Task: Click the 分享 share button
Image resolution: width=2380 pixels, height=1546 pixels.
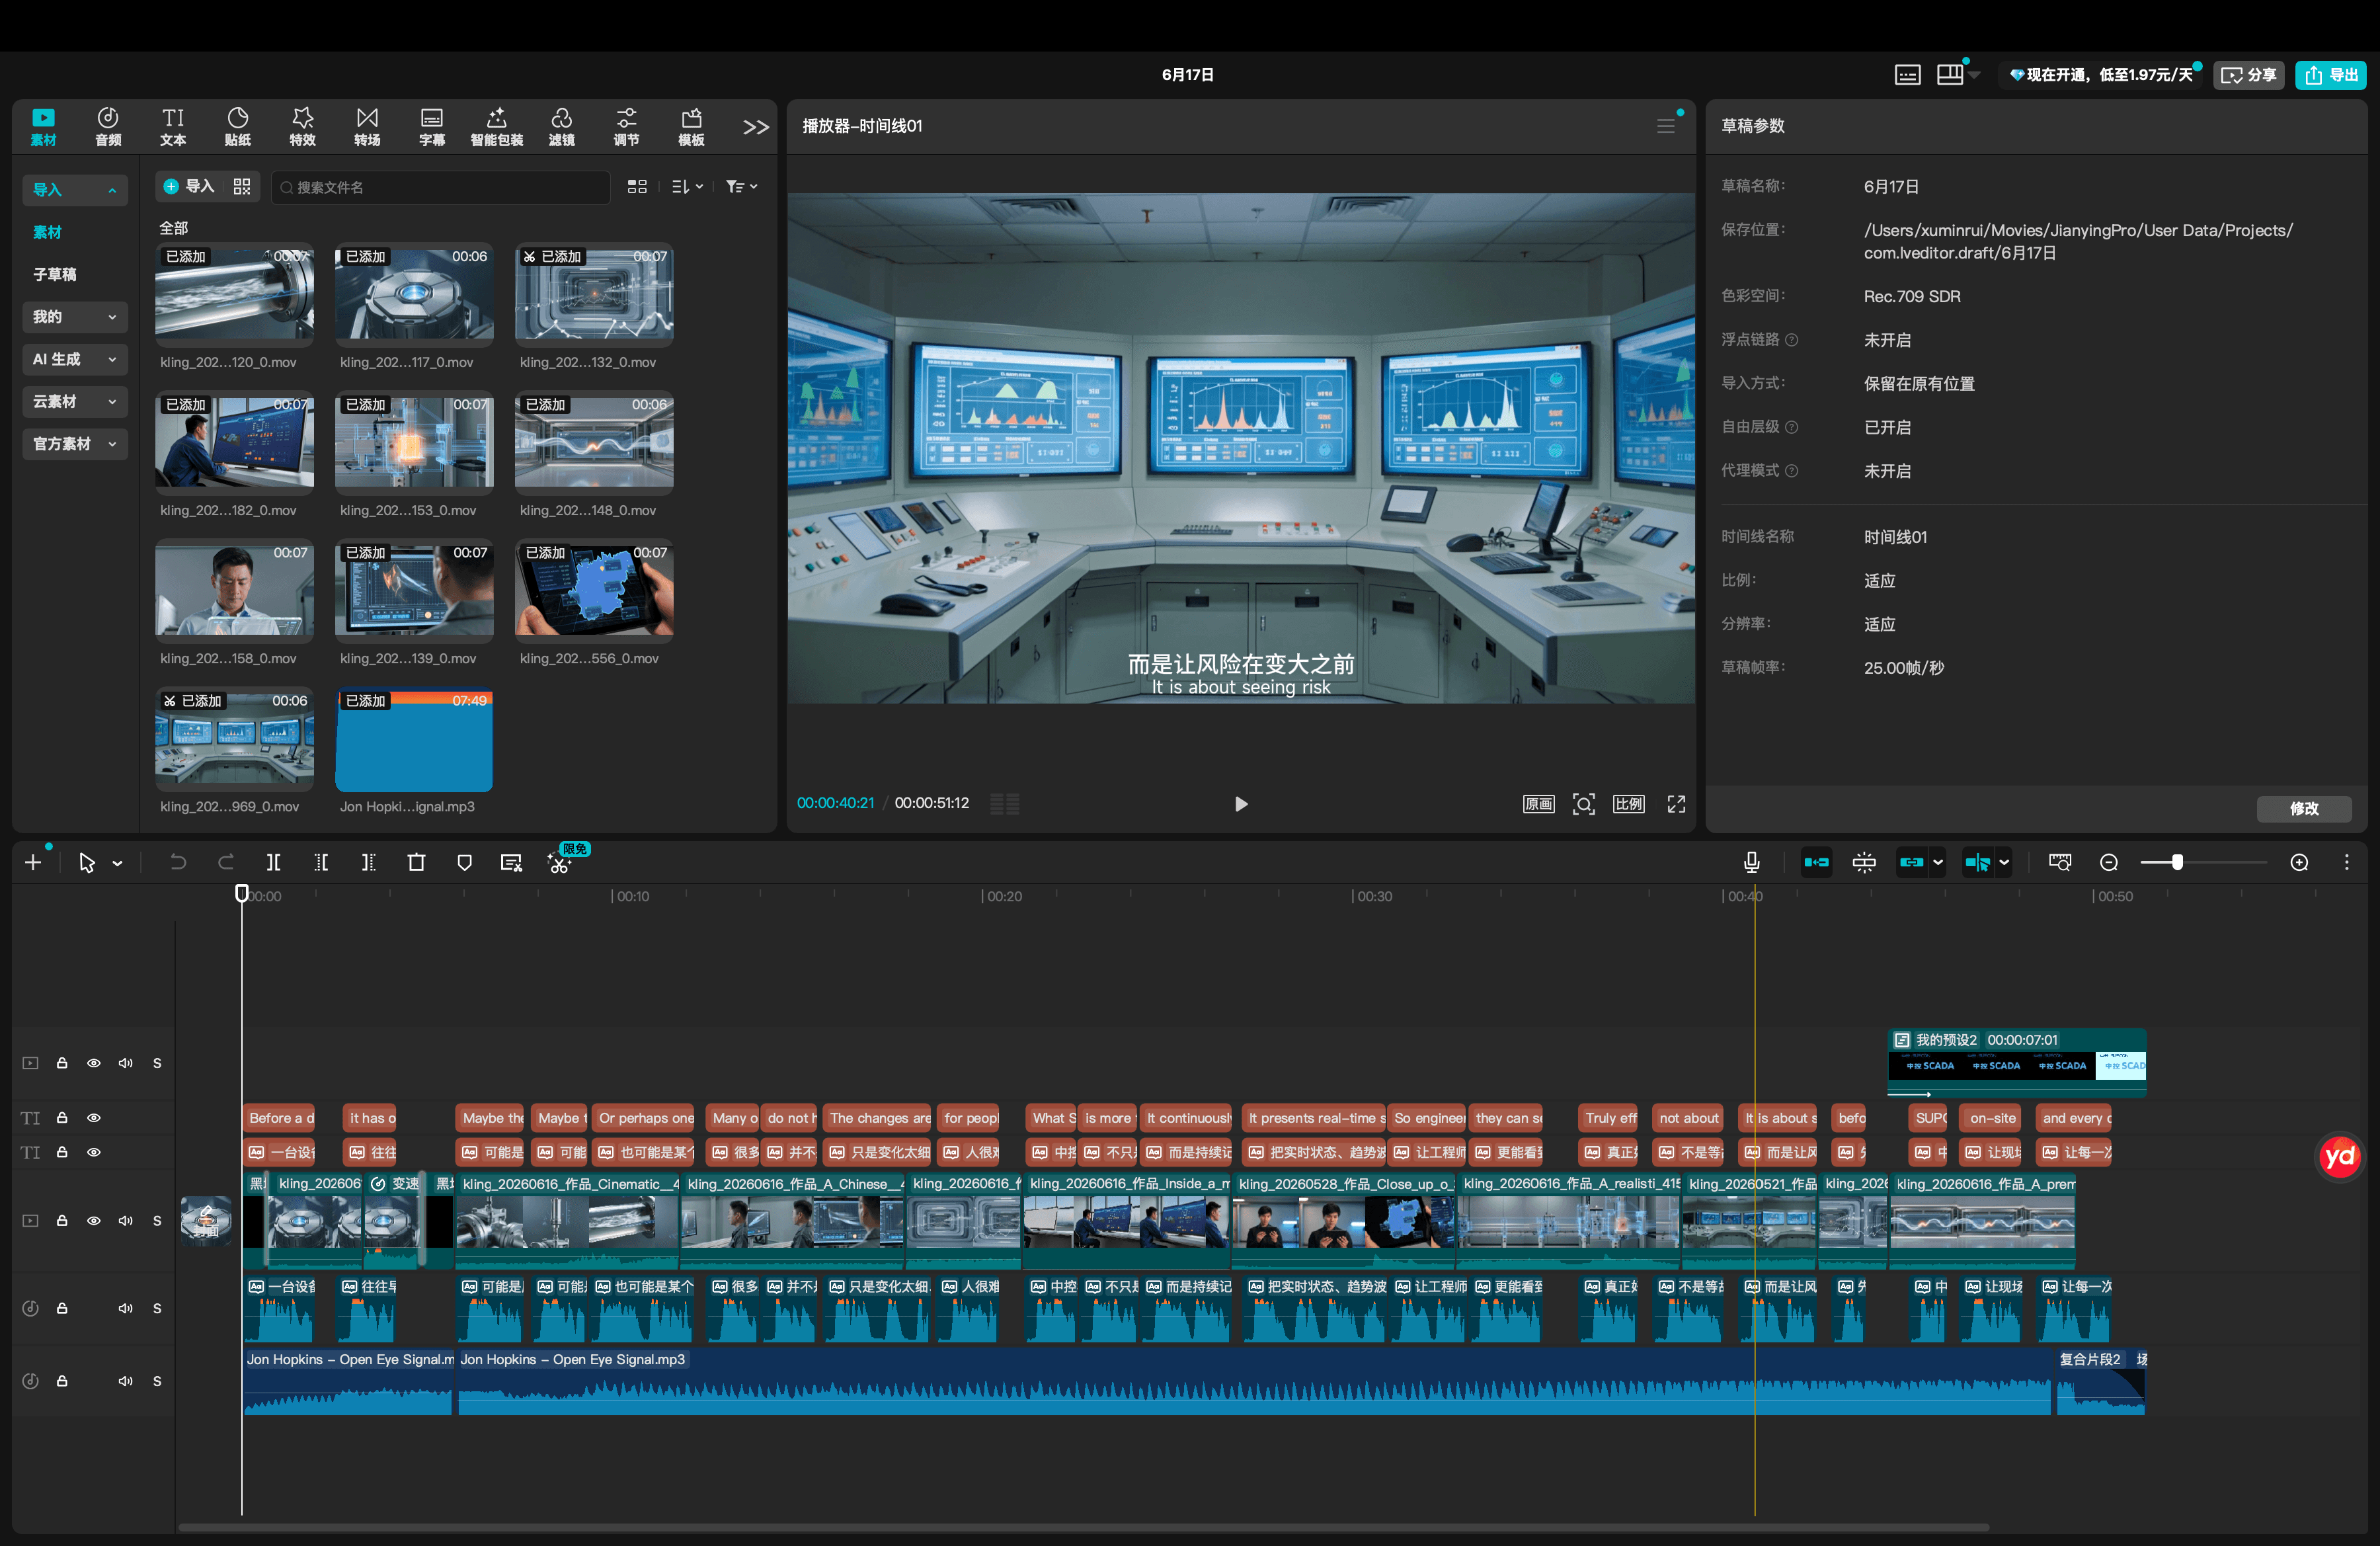Action: click(x=2249, y=75)
